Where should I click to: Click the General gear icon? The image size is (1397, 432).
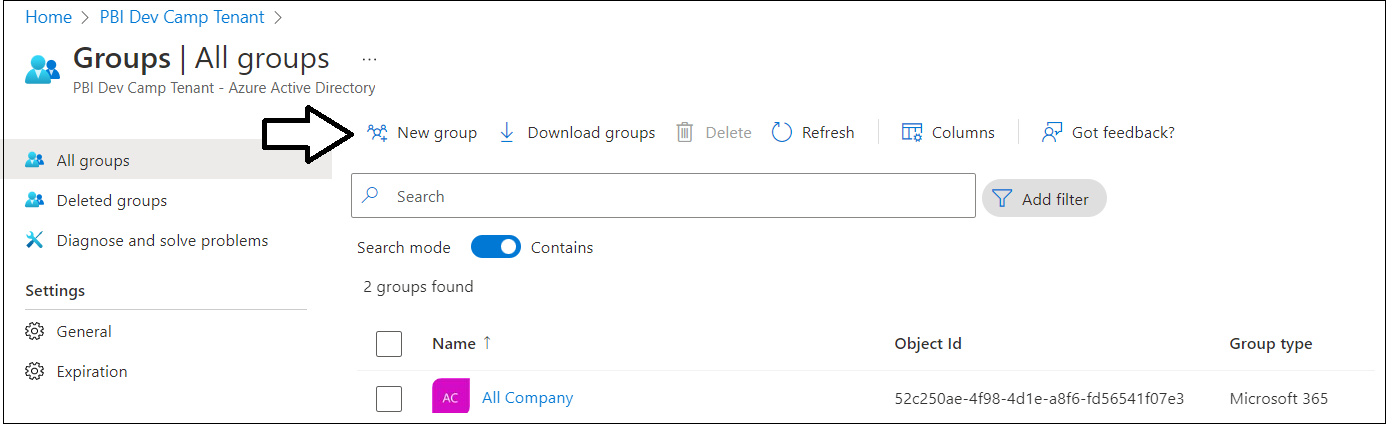coord(35,331)
